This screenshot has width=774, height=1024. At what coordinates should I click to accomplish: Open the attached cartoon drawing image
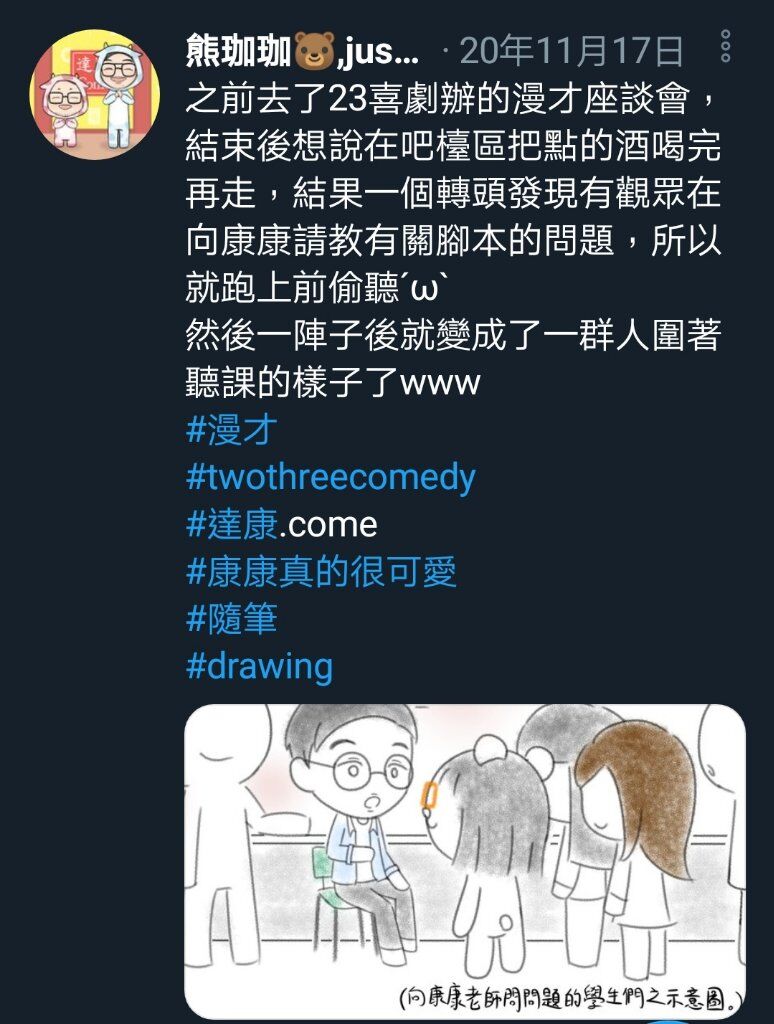[x=465, y=861]
